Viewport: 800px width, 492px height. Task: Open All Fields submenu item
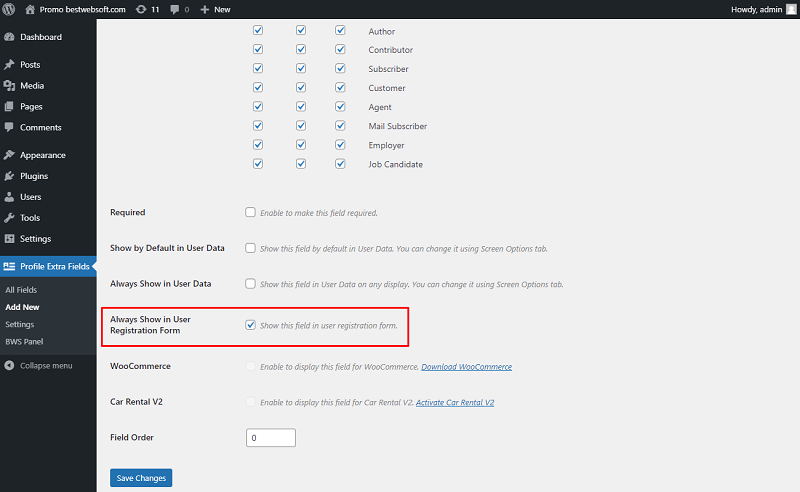21,289
